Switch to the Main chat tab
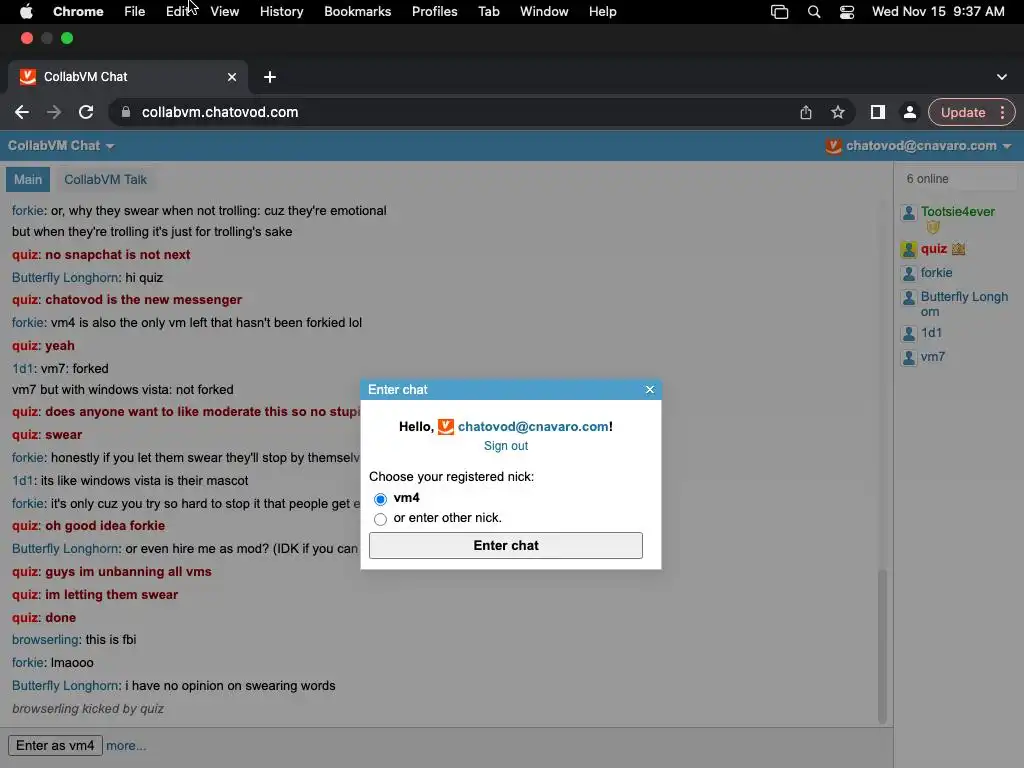 tap(28, 180)
